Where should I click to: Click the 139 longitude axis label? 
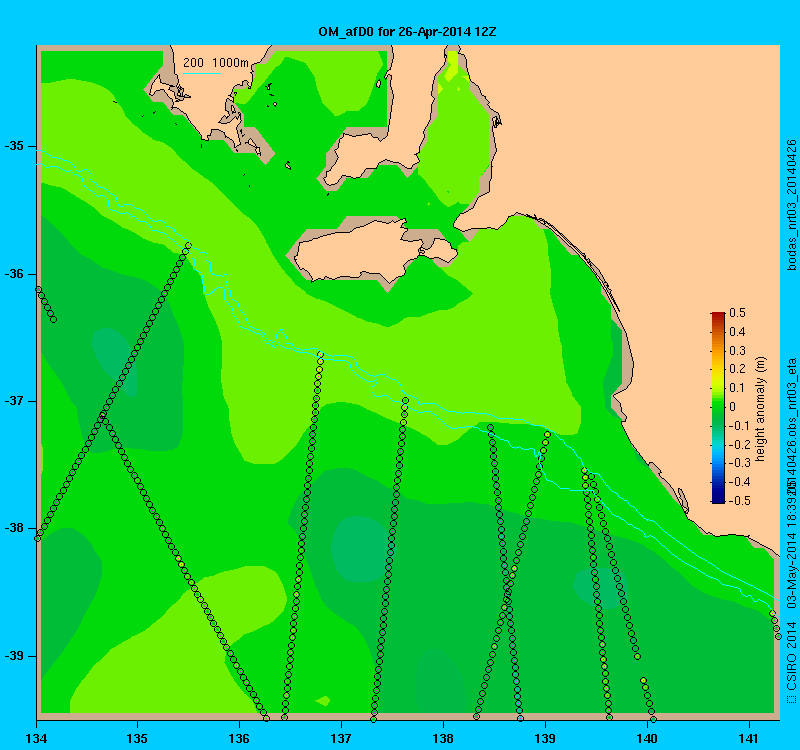pyautogui.click(x=545, y=738)
